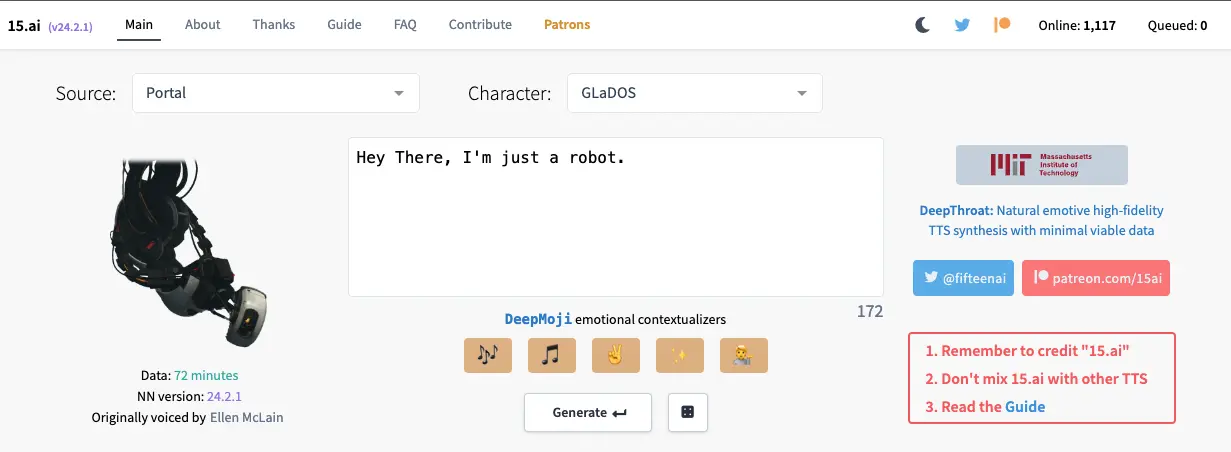The width and height of the screenshot is (1231, 452).
Task: Select the victory hand emoji contextualizer
Action: (x=616, y=355)
